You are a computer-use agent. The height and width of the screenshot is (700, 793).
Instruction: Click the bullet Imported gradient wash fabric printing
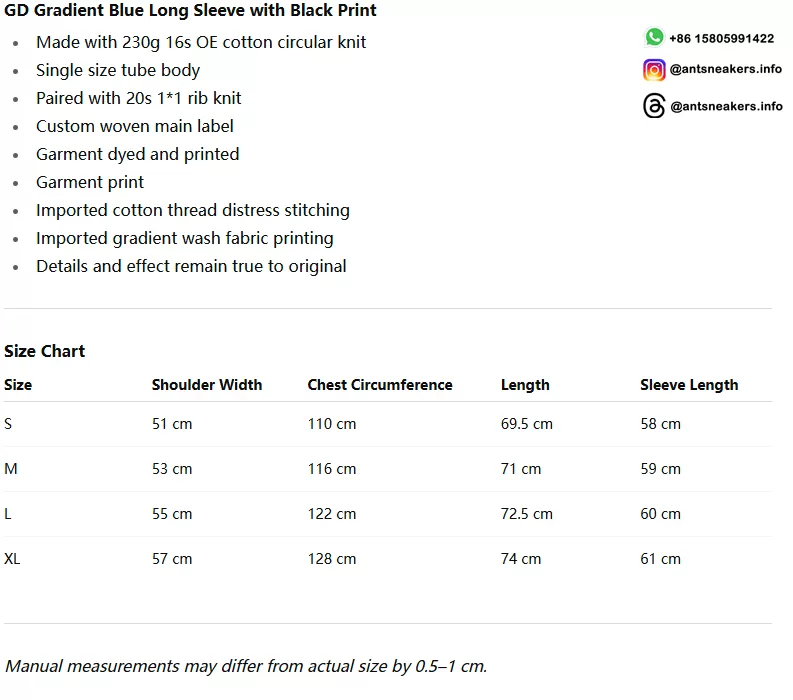pos(185,238)
